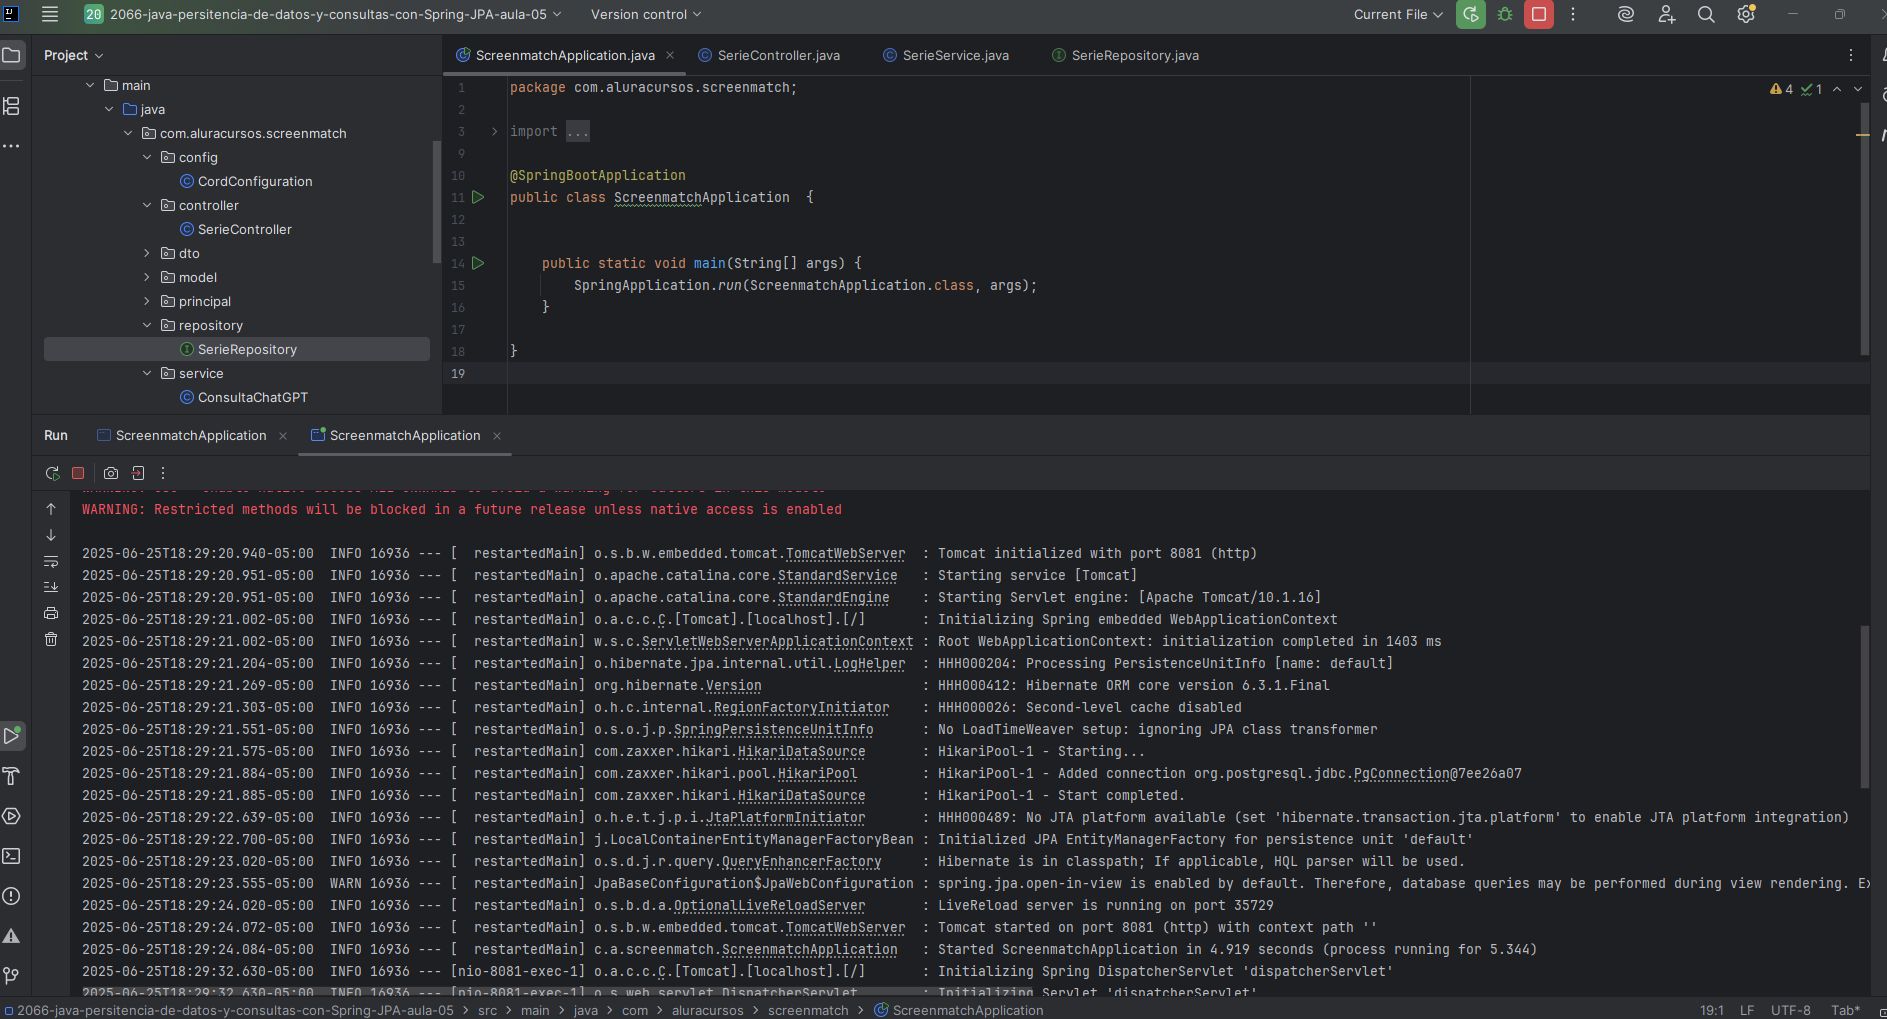
Task: Clear console output trash icon
Action: [x=51, y=639]
